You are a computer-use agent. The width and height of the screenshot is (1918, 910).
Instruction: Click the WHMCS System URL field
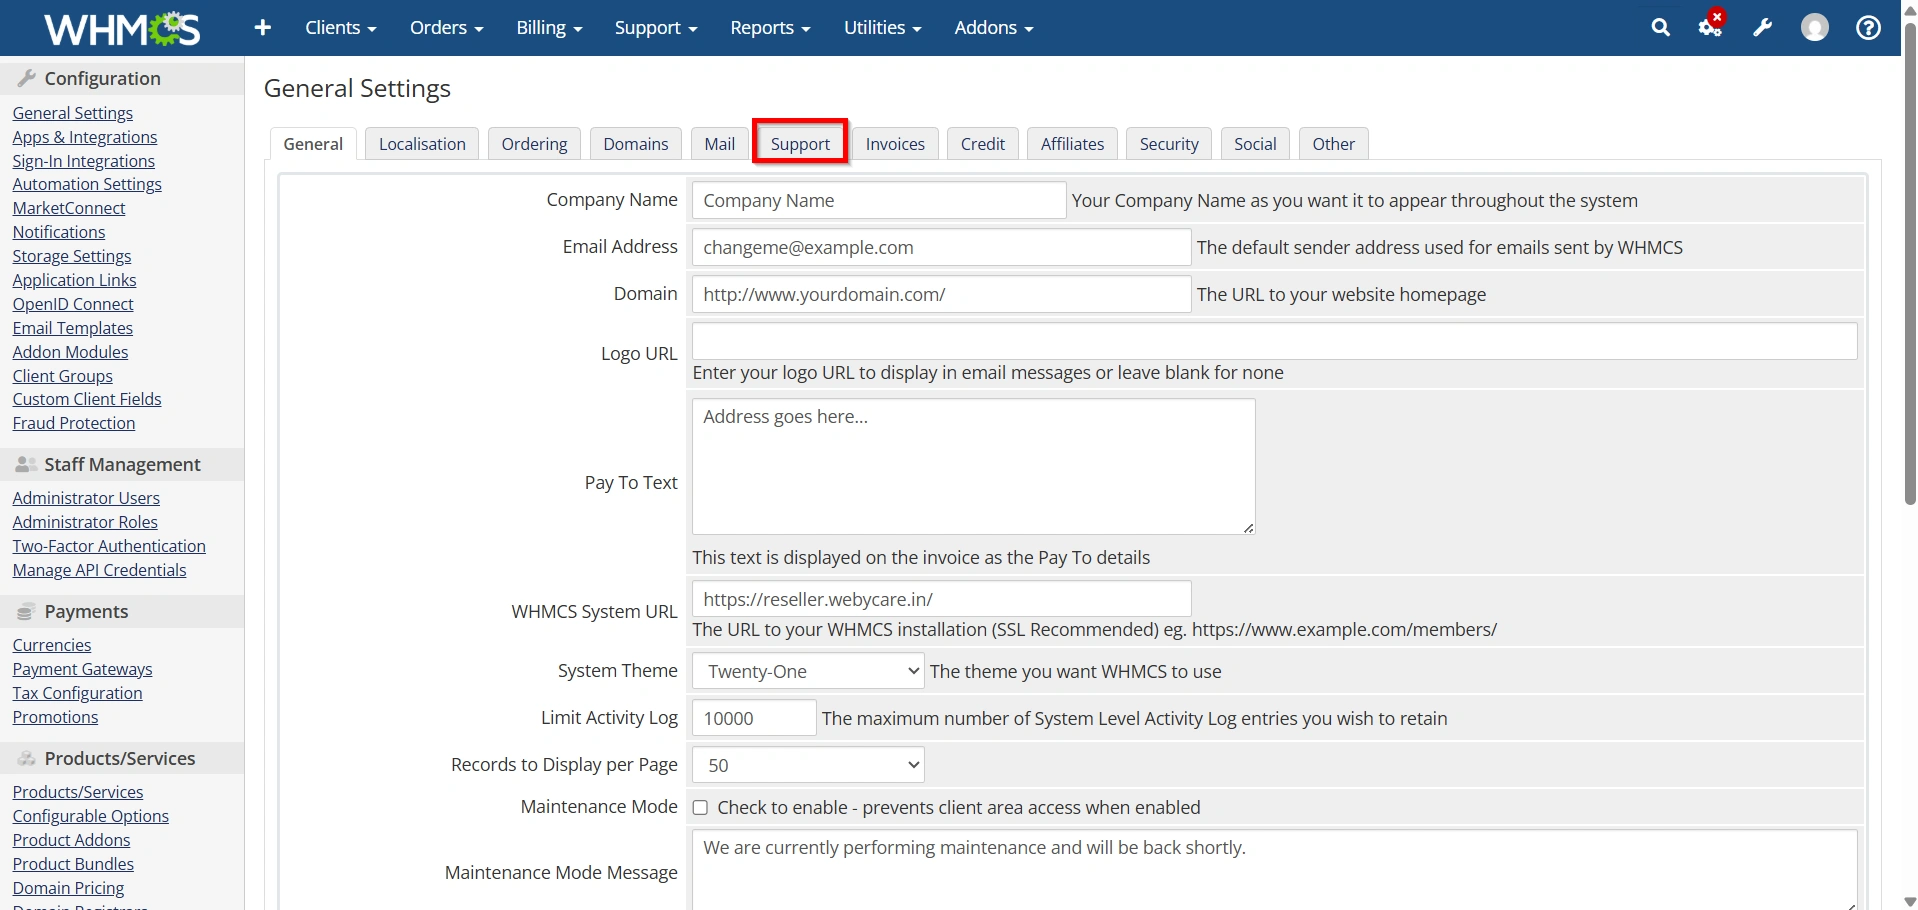(941, 599)
